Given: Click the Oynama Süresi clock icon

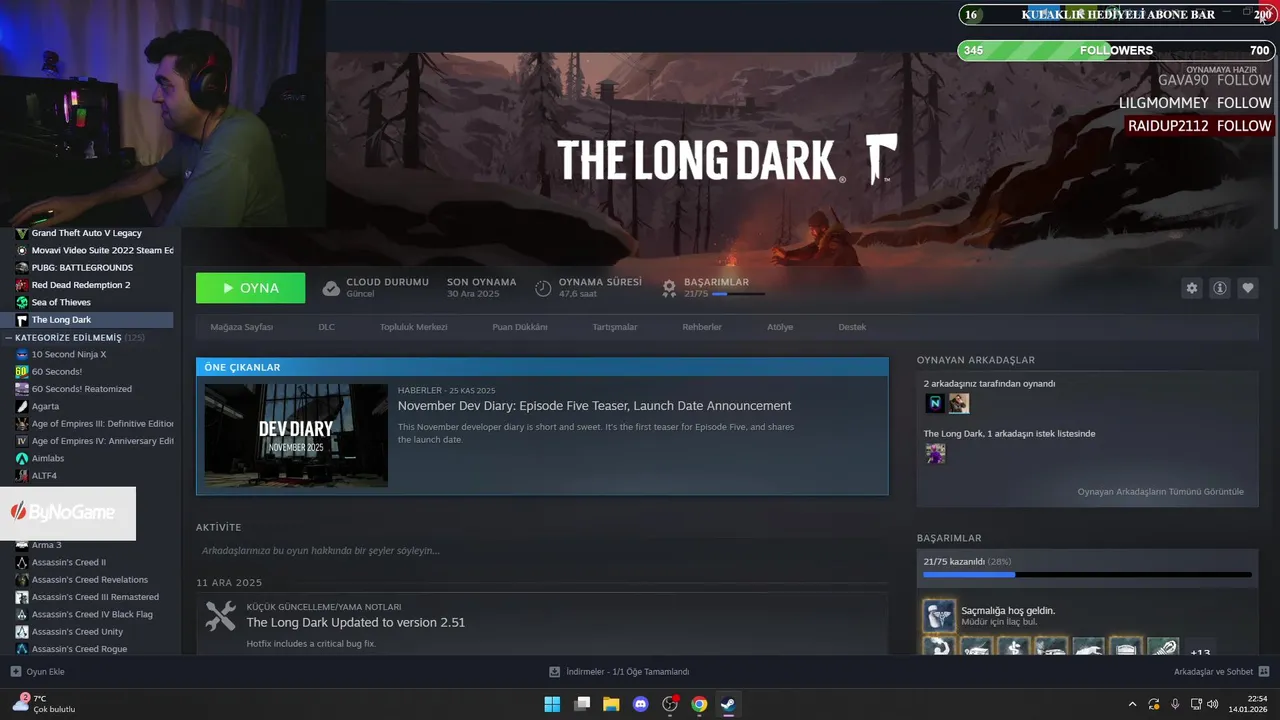Looking at the screenshot, I should pos(543,288).
